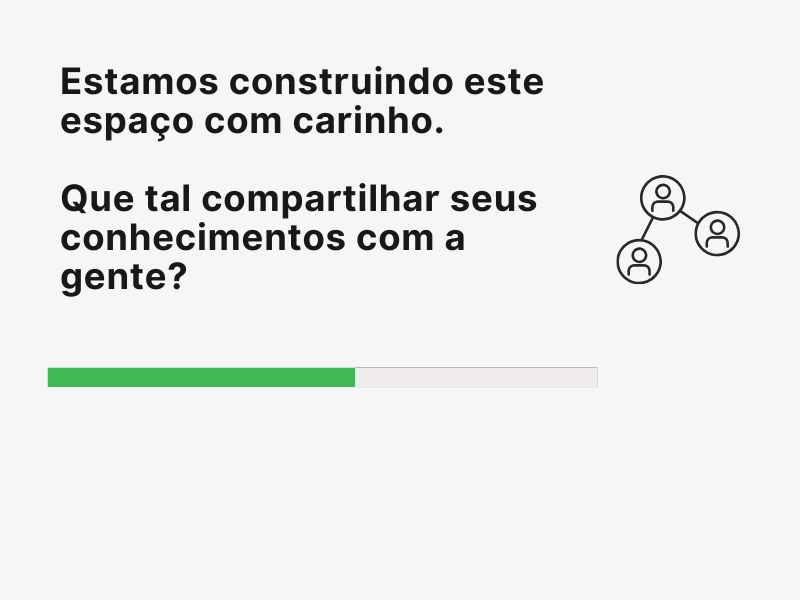
Task: Click the words "com a" after conhecimentos
Action: (411, 240)
